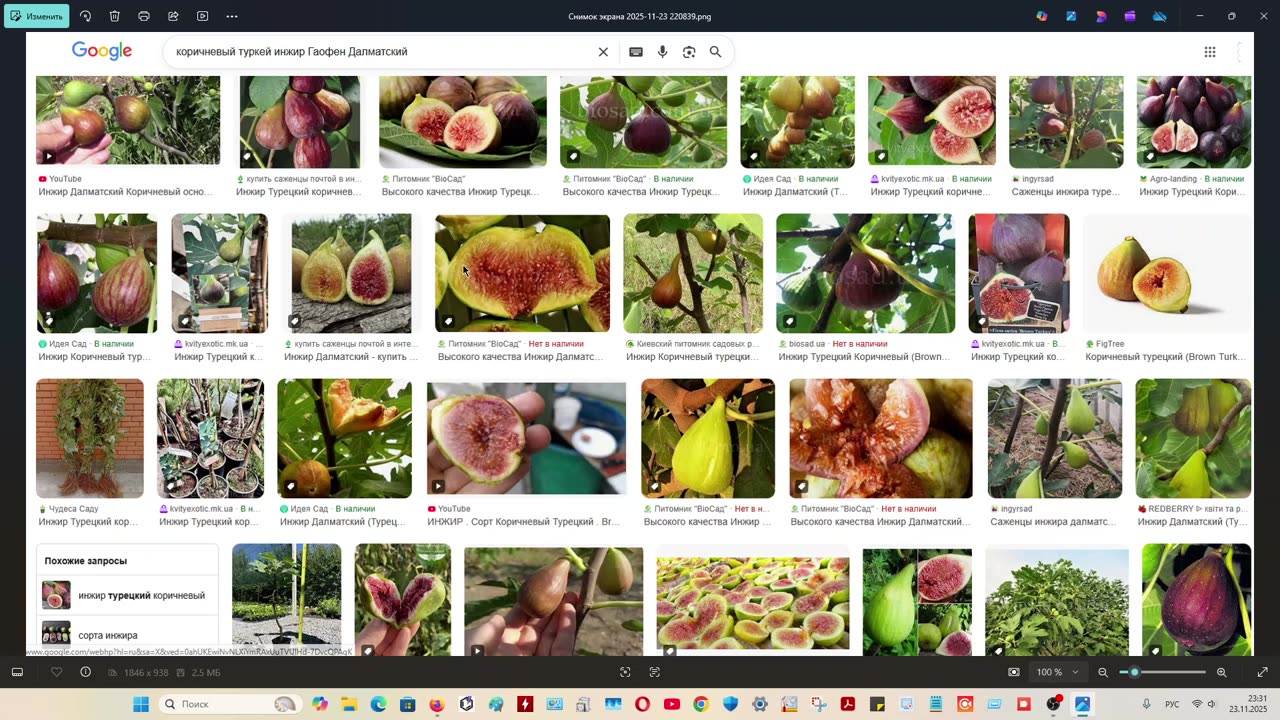This screenshot has height=720, width=1280.
Task: Start the slideshow with the play icon
Action: (203, 16)
